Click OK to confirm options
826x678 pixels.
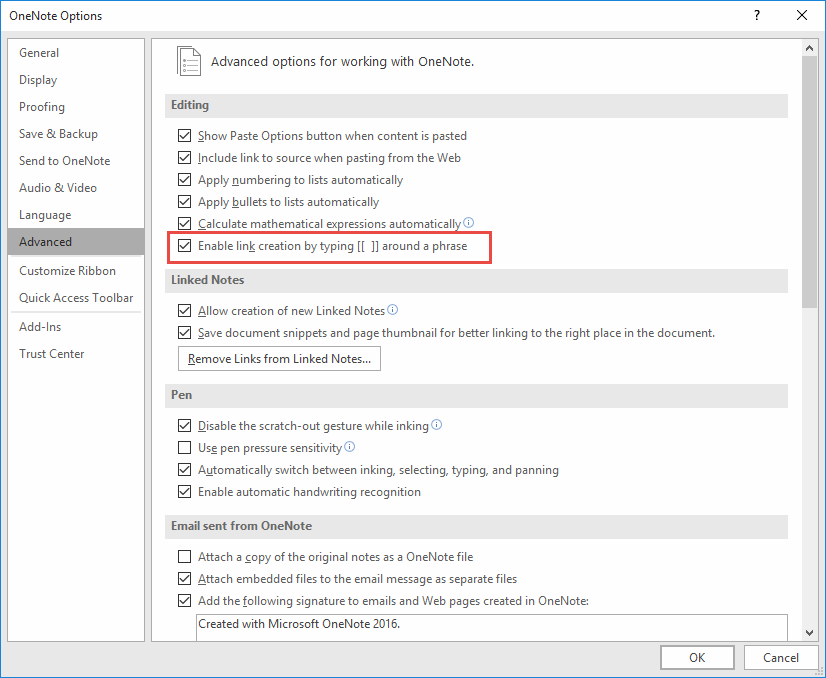pyautogui.click(x=697, y=657)
